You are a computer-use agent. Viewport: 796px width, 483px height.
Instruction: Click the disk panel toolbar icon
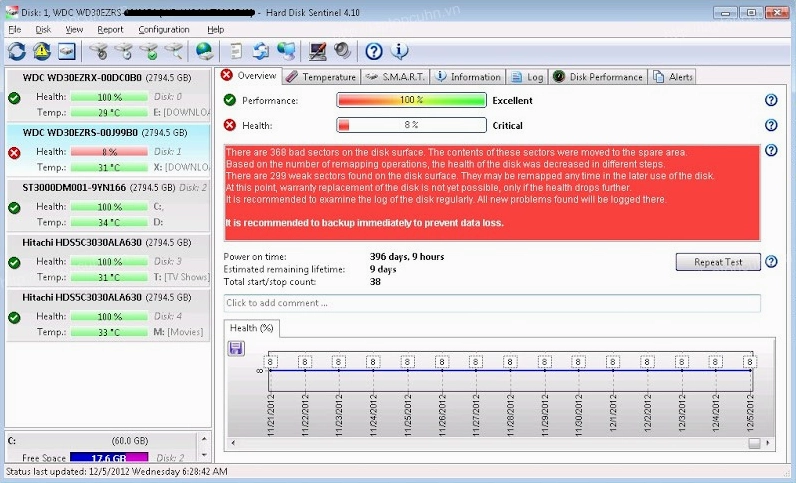click(67, 51)
